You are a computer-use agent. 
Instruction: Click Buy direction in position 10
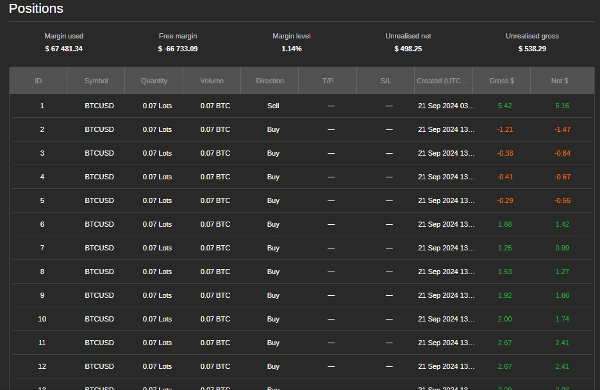(273, 319)
